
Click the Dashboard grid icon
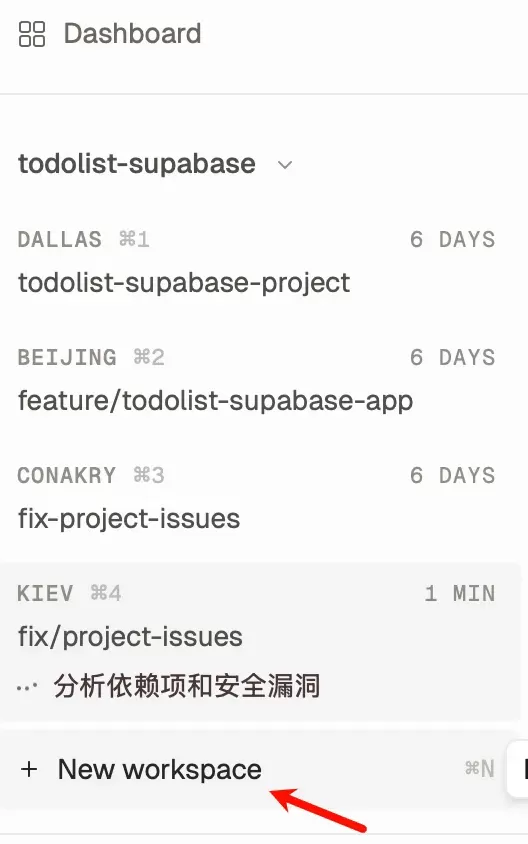click(32, 34)
